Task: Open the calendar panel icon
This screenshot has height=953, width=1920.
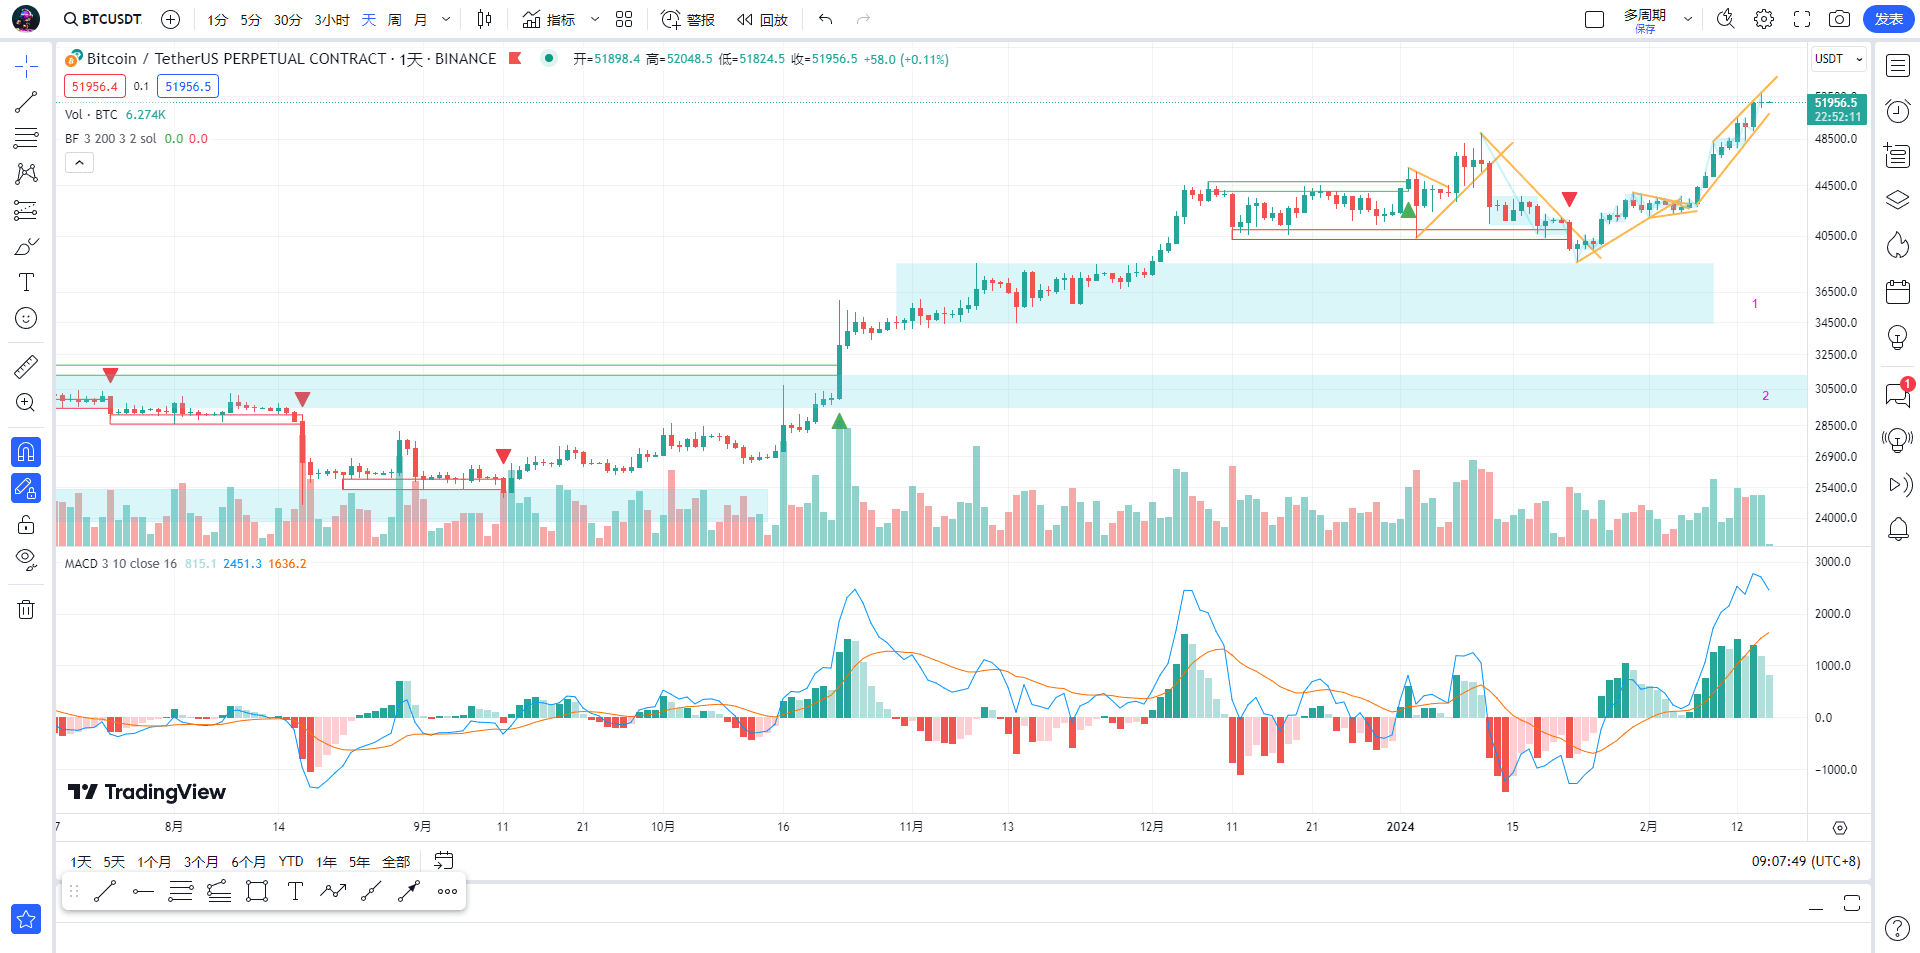Action: 1898,292
